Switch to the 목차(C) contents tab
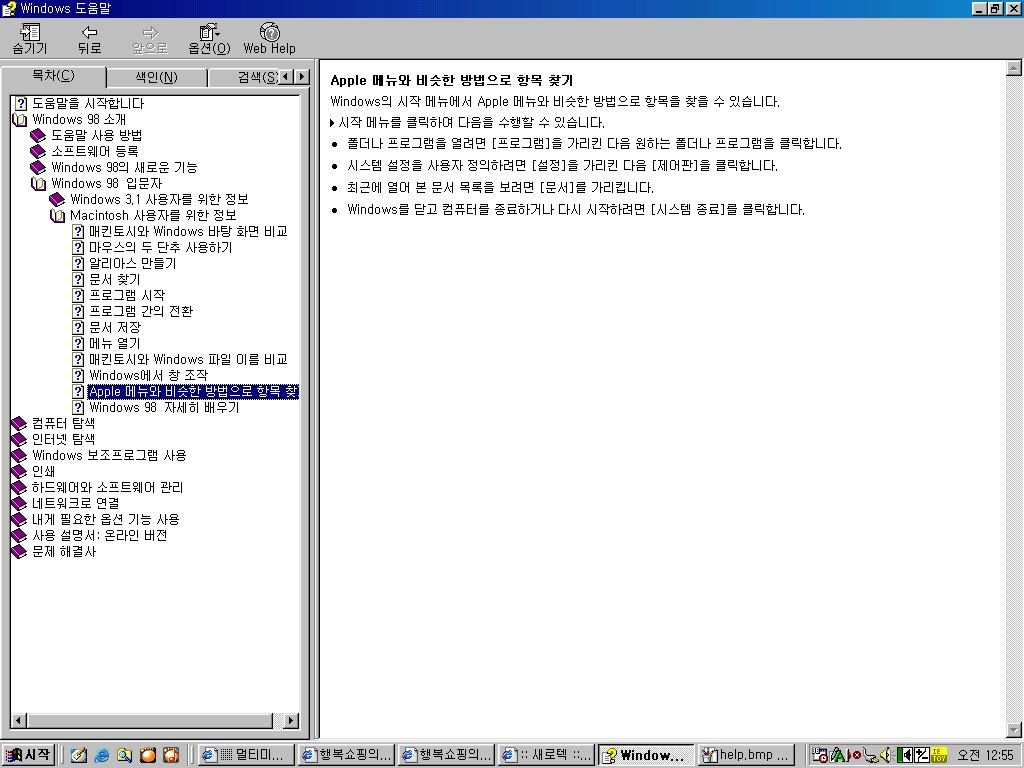1024x768 pixels. point(54,76)
